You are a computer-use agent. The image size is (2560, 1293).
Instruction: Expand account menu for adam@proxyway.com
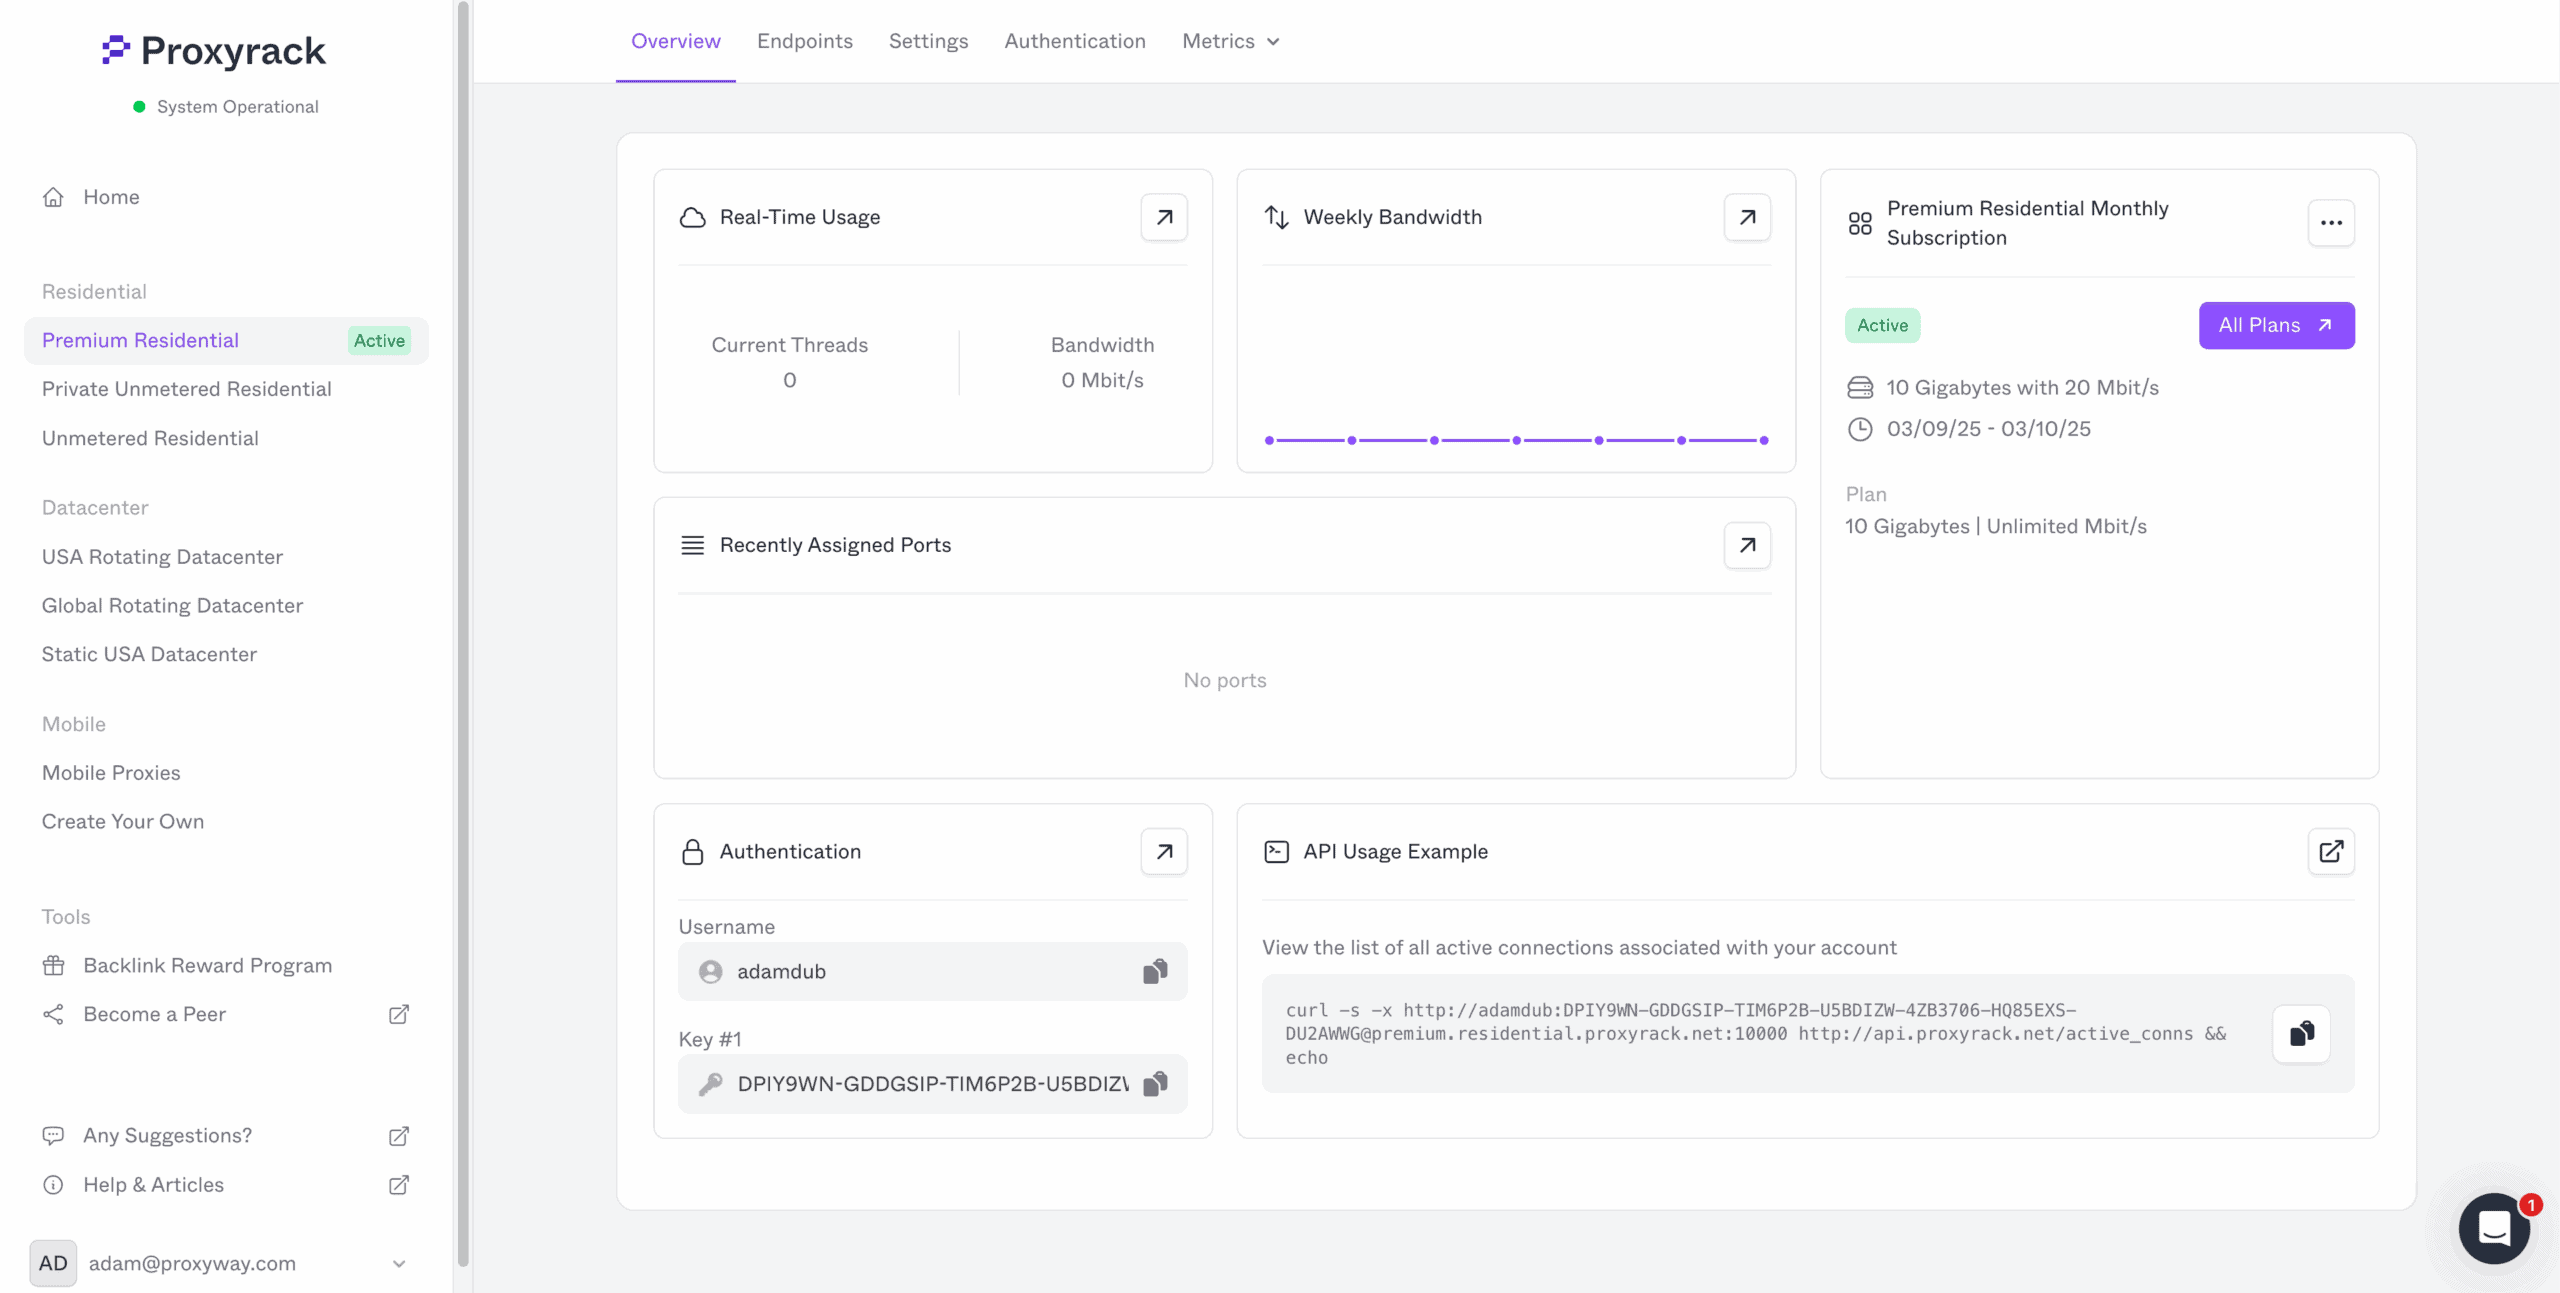click(x=399, y=1263)
